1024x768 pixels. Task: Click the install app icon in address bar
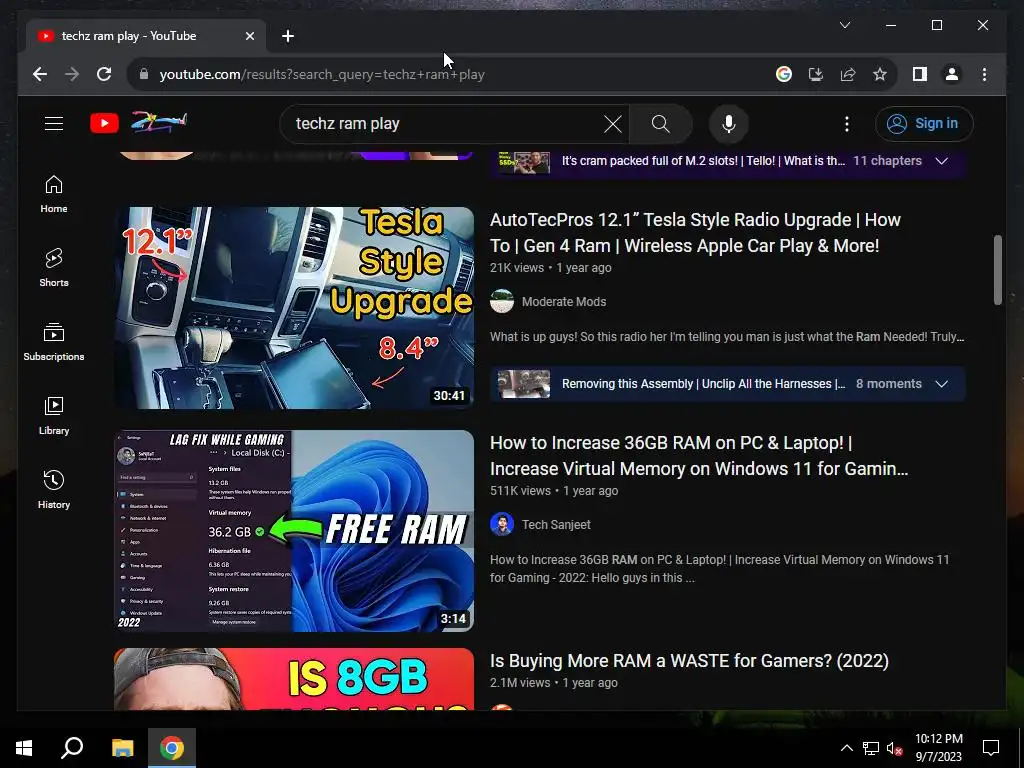pyautogui.click(x=816, y=74)
